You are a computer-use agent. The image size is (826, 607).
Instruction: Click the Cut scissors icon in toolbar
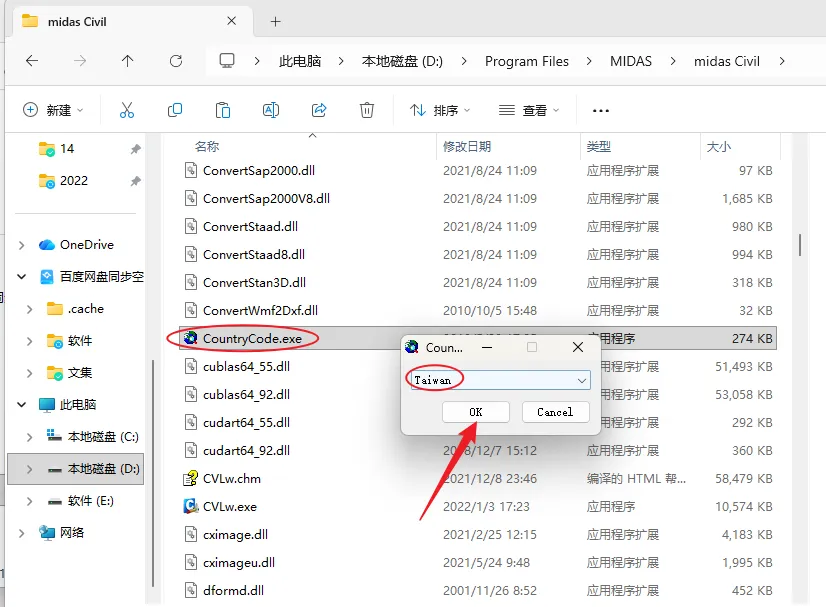(x=126, y=110)
